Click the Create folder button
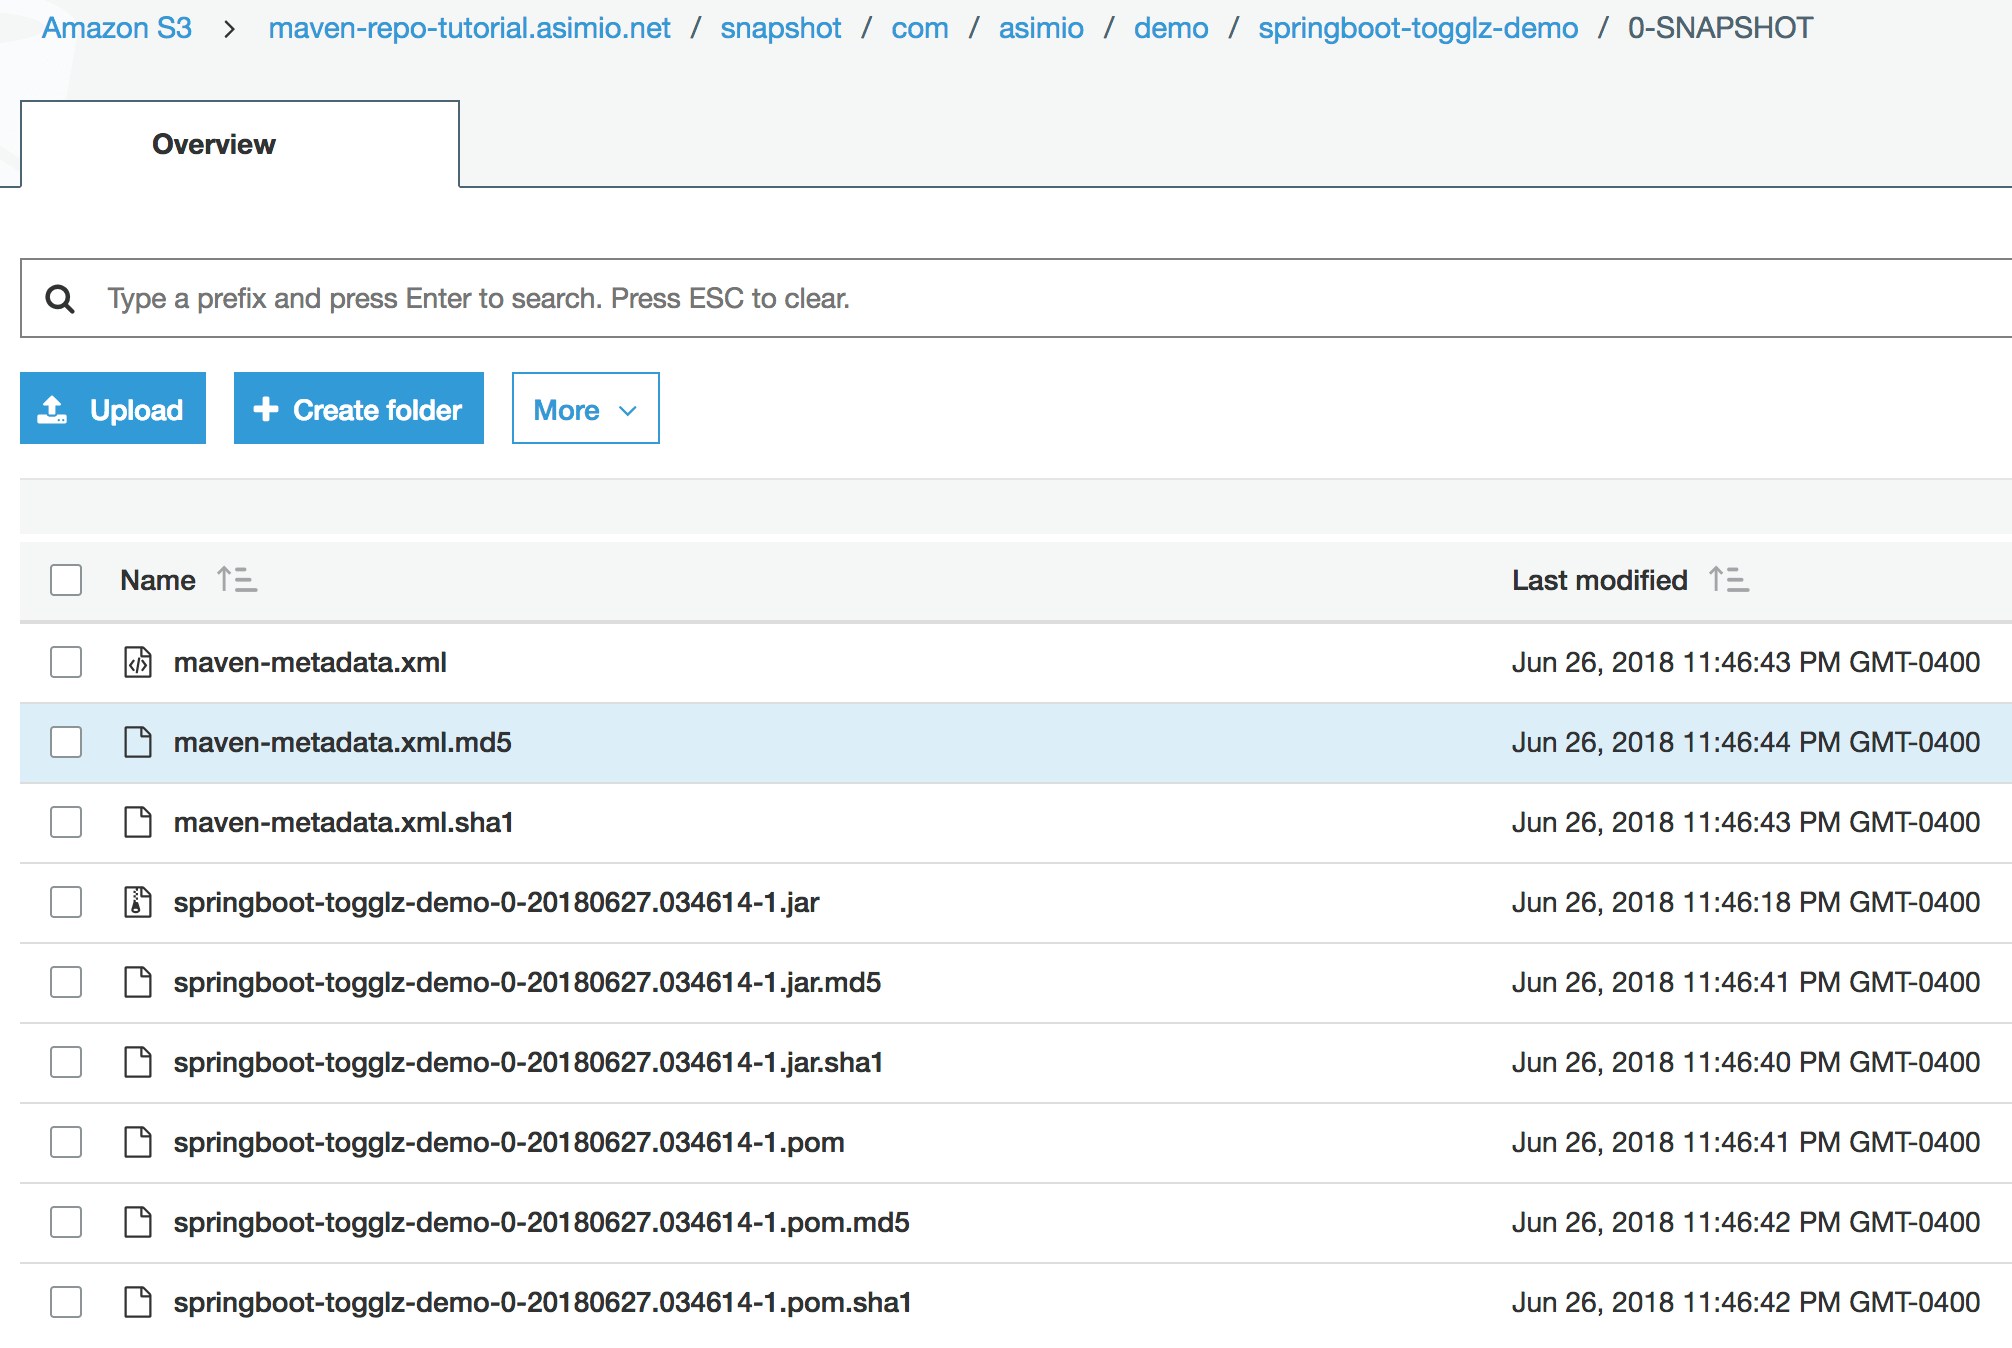 [358, 408]
